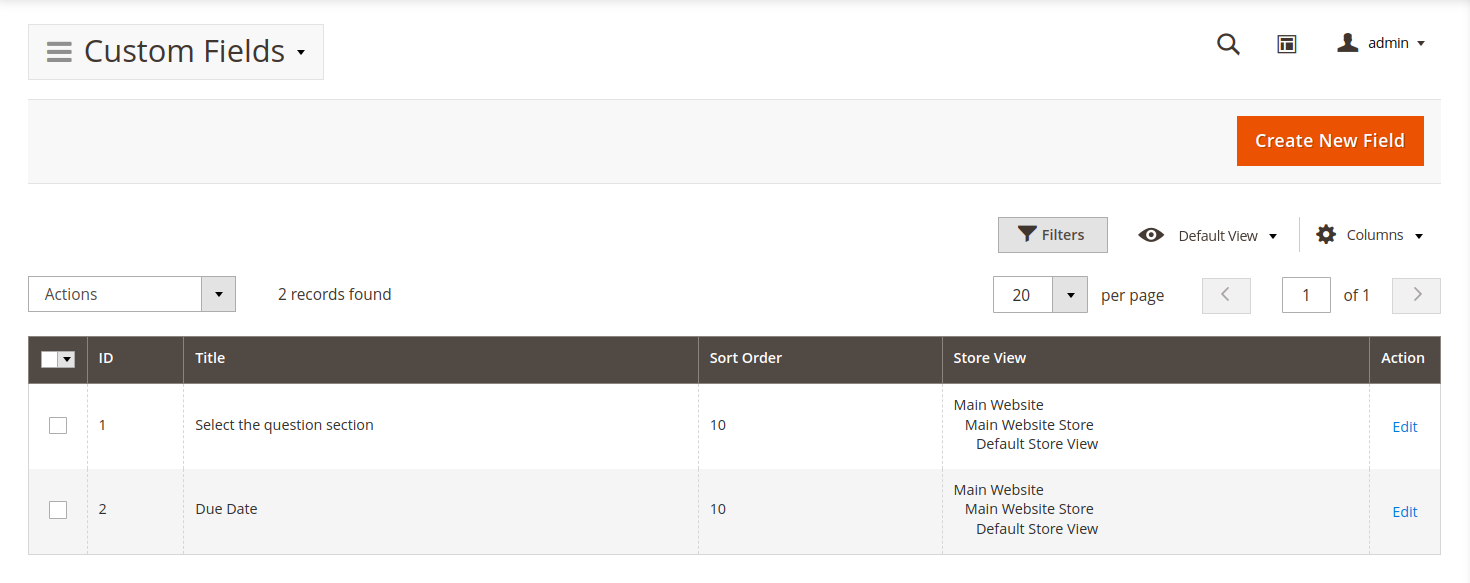Viewport: 1470px width, 583px height.
Task: Click the eye icon beside Default View
Action: tap(1151, 234)
